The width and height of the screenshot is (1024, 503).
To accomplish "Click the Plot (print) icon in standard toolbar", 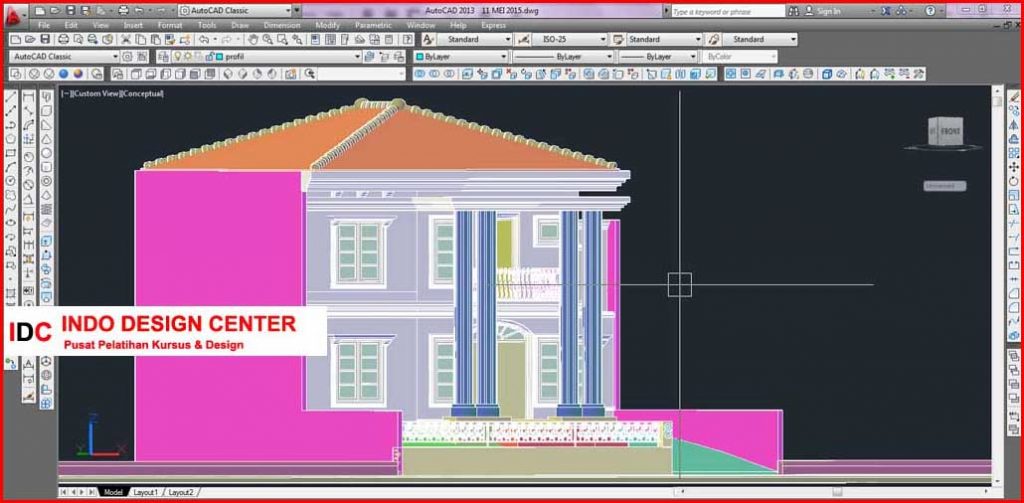I will tap(63, 40).
